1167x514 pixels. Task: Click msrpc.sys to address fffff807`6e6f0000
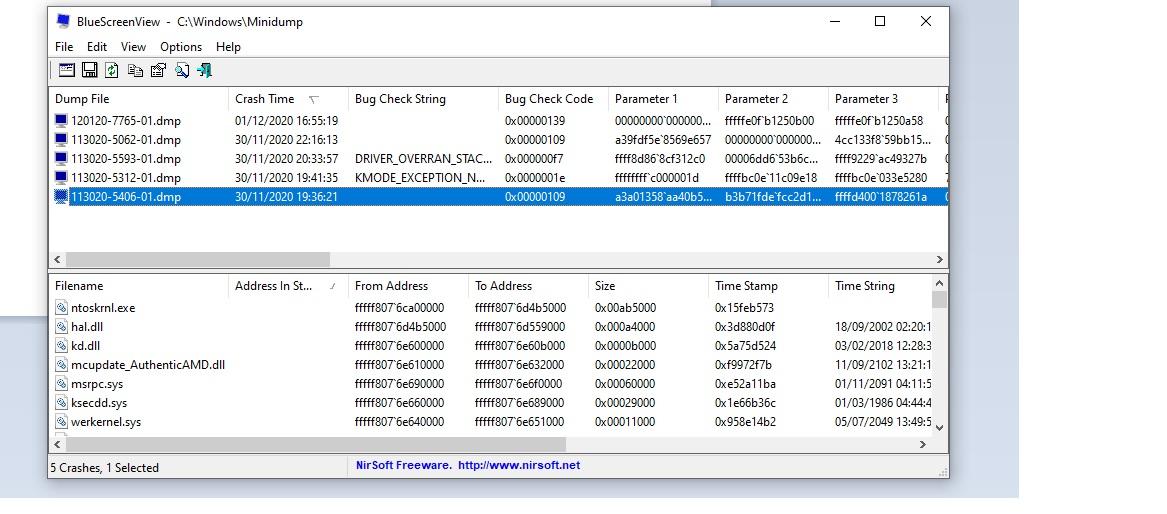tap(519, 384)
